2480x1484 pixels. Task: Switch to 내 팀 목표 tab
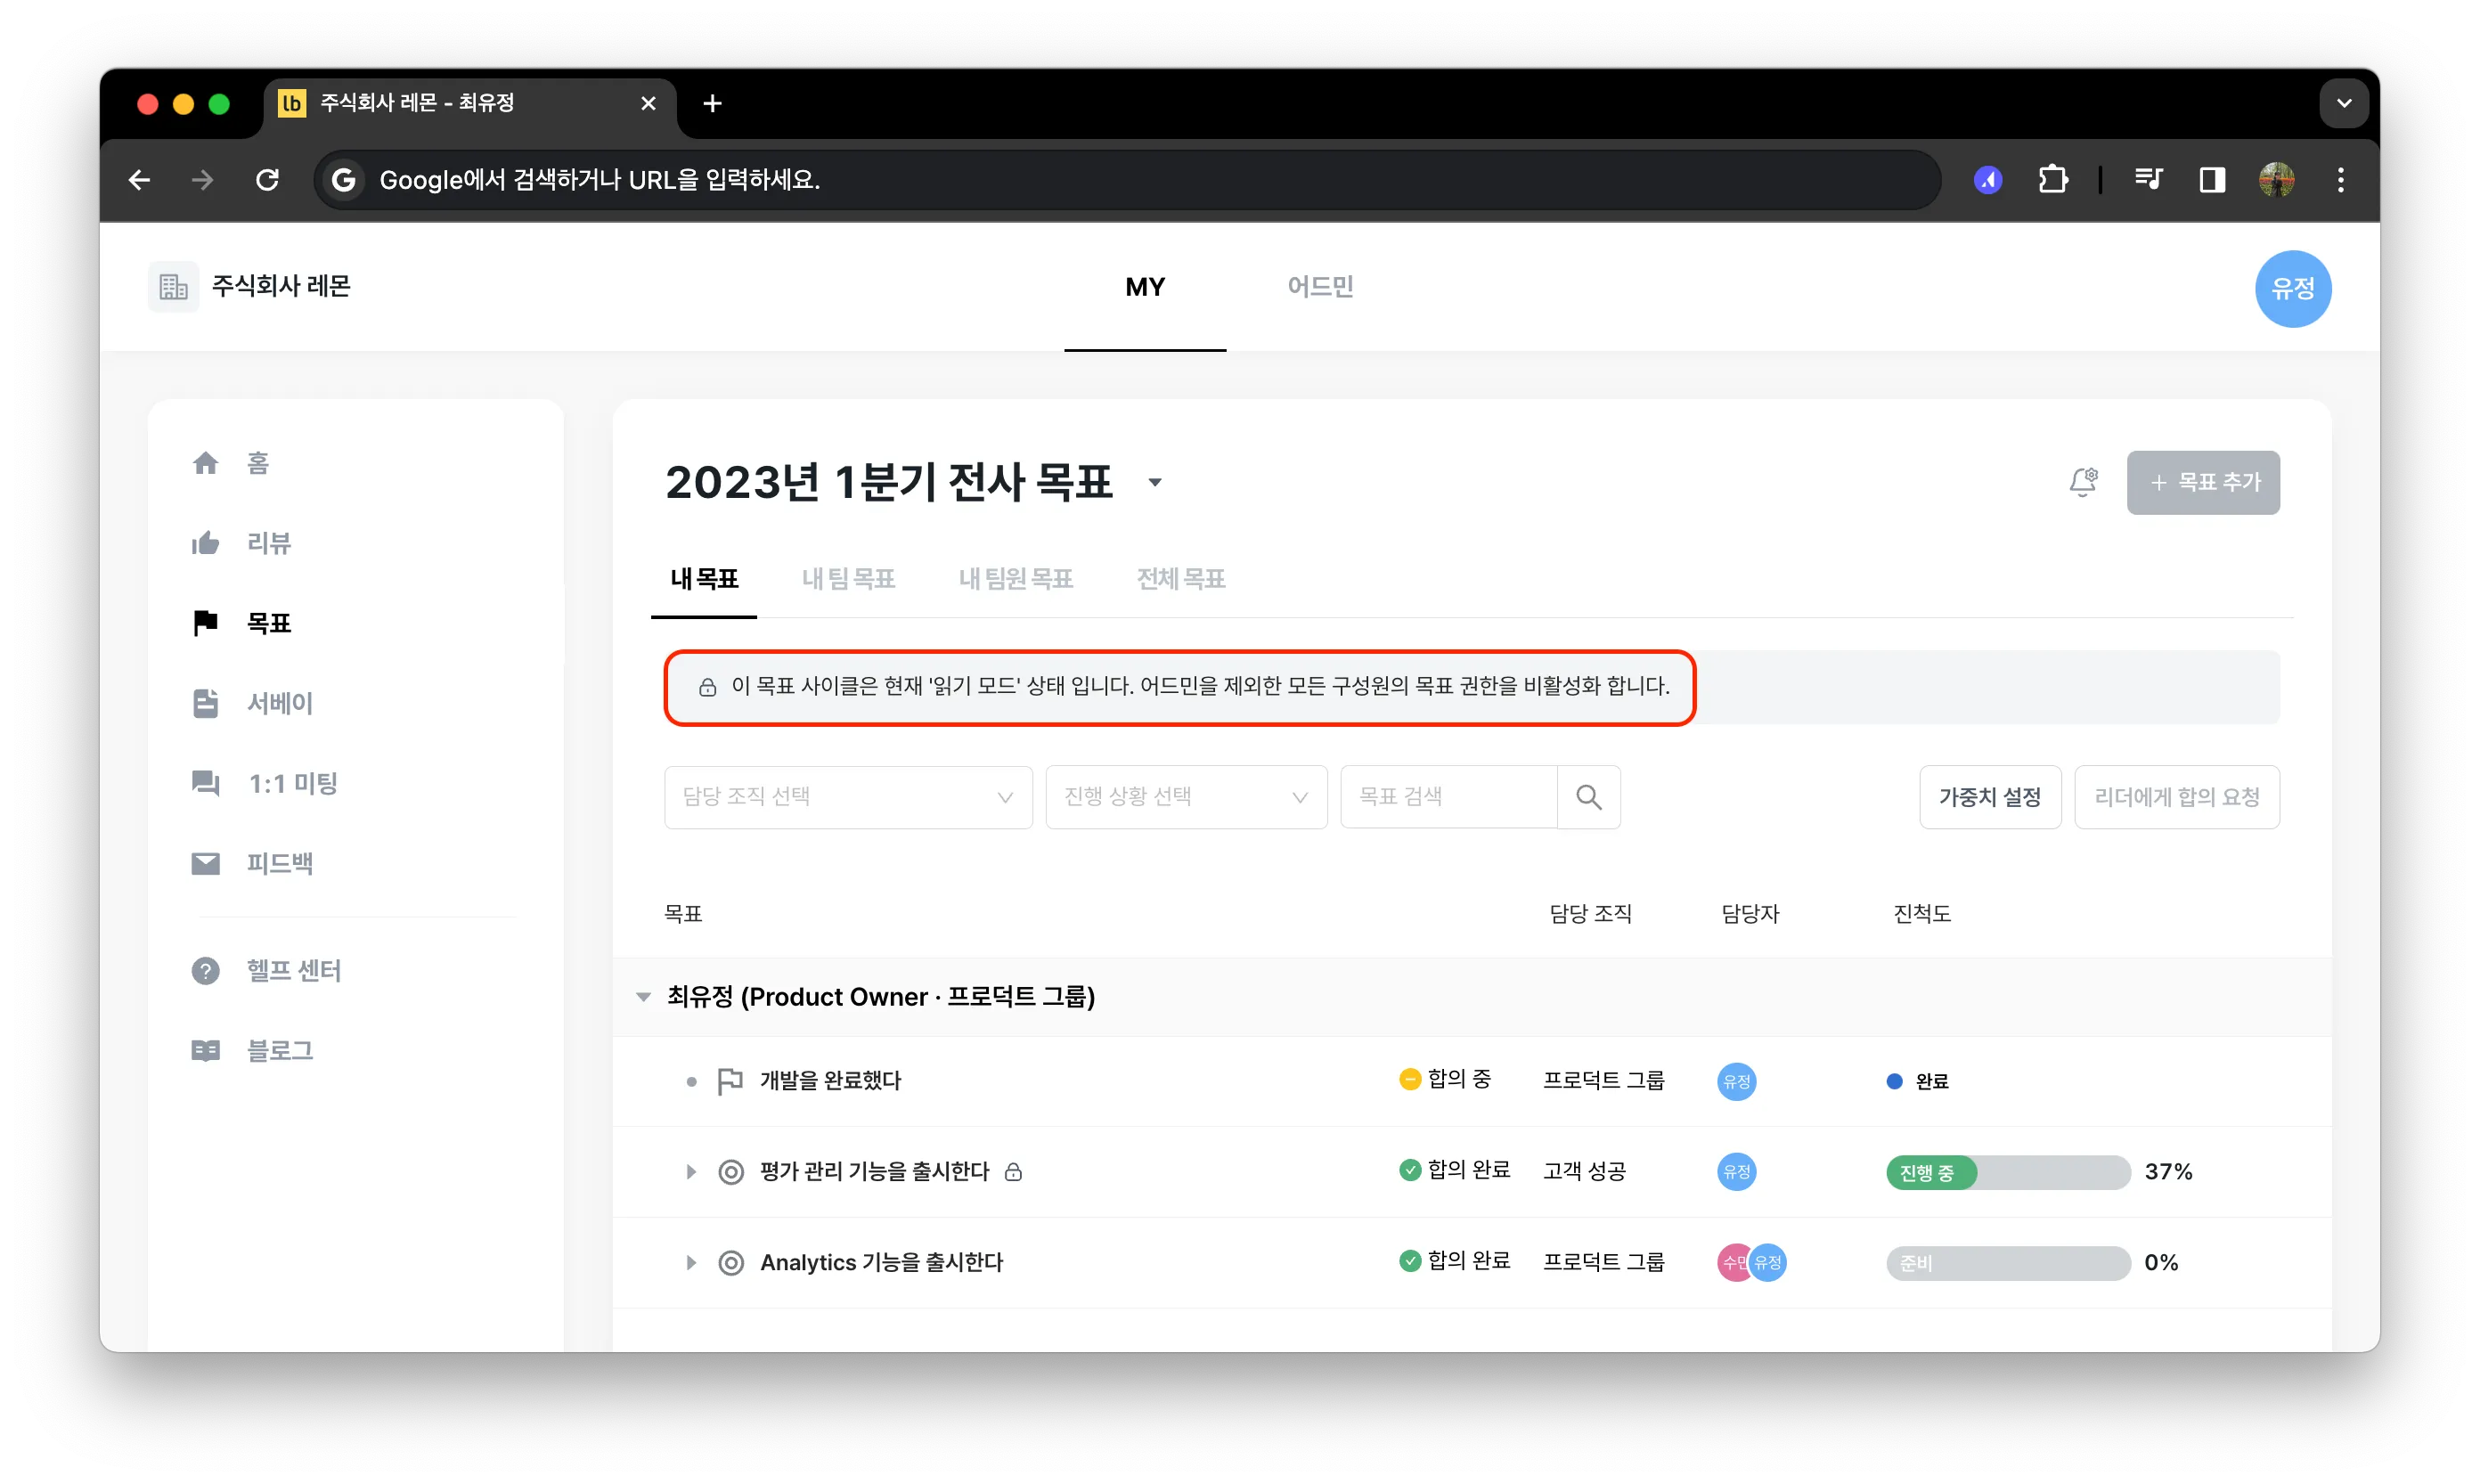848,579
